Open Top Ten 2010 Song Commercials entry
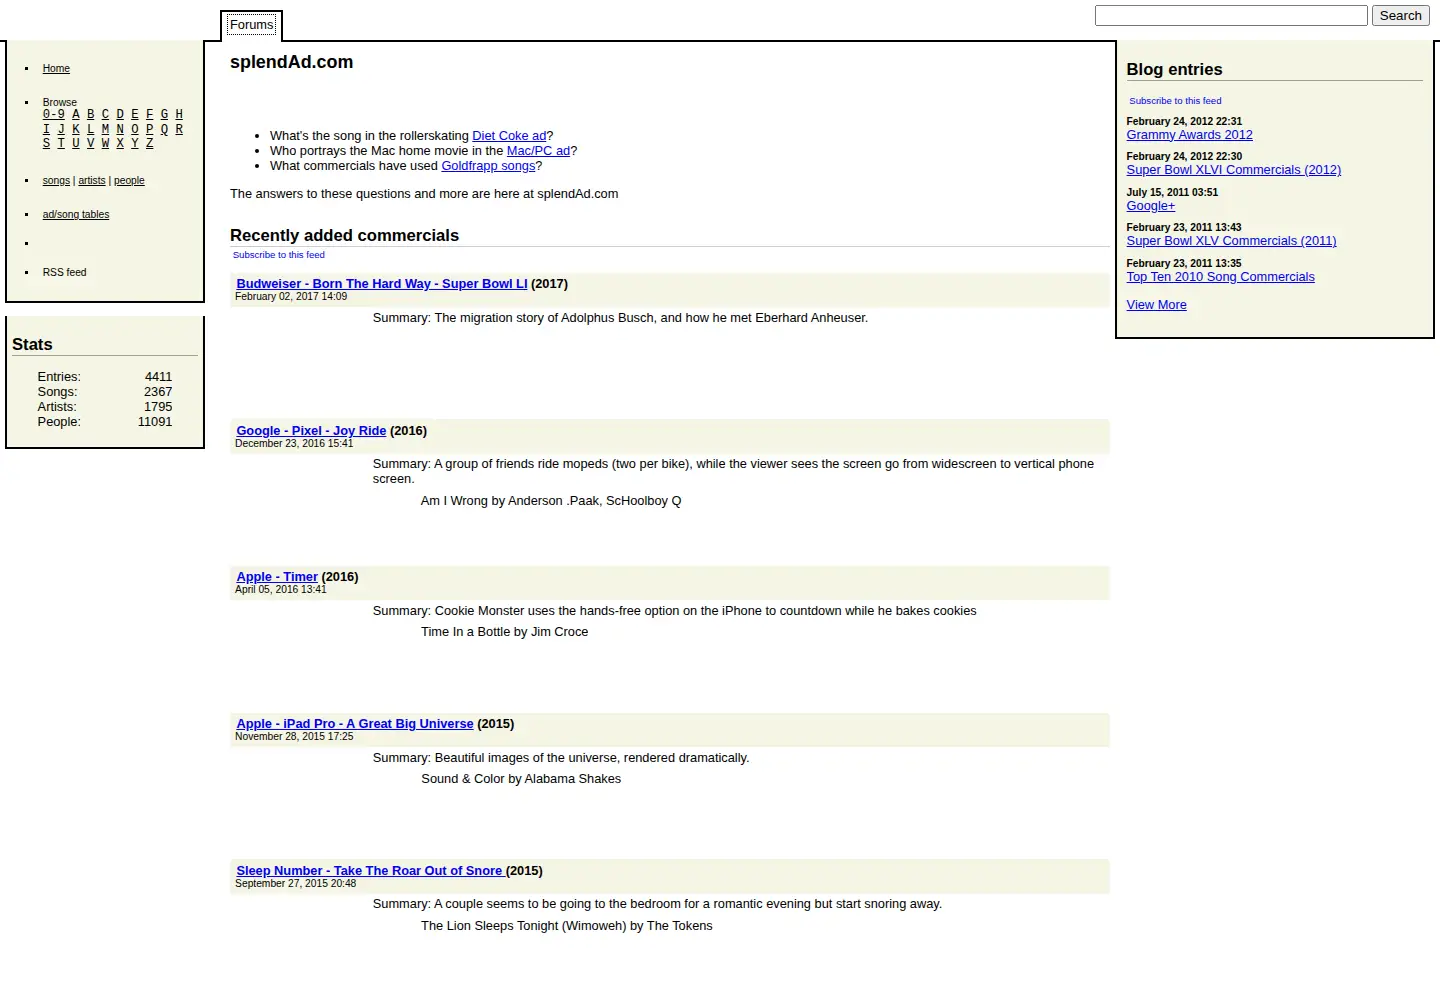 point(1220,277)
